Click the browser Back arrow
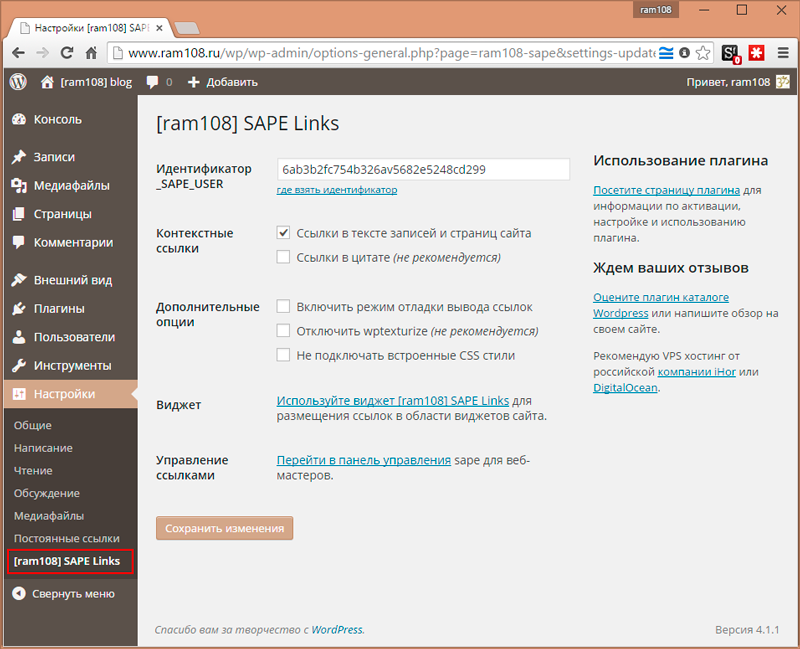 18,53
